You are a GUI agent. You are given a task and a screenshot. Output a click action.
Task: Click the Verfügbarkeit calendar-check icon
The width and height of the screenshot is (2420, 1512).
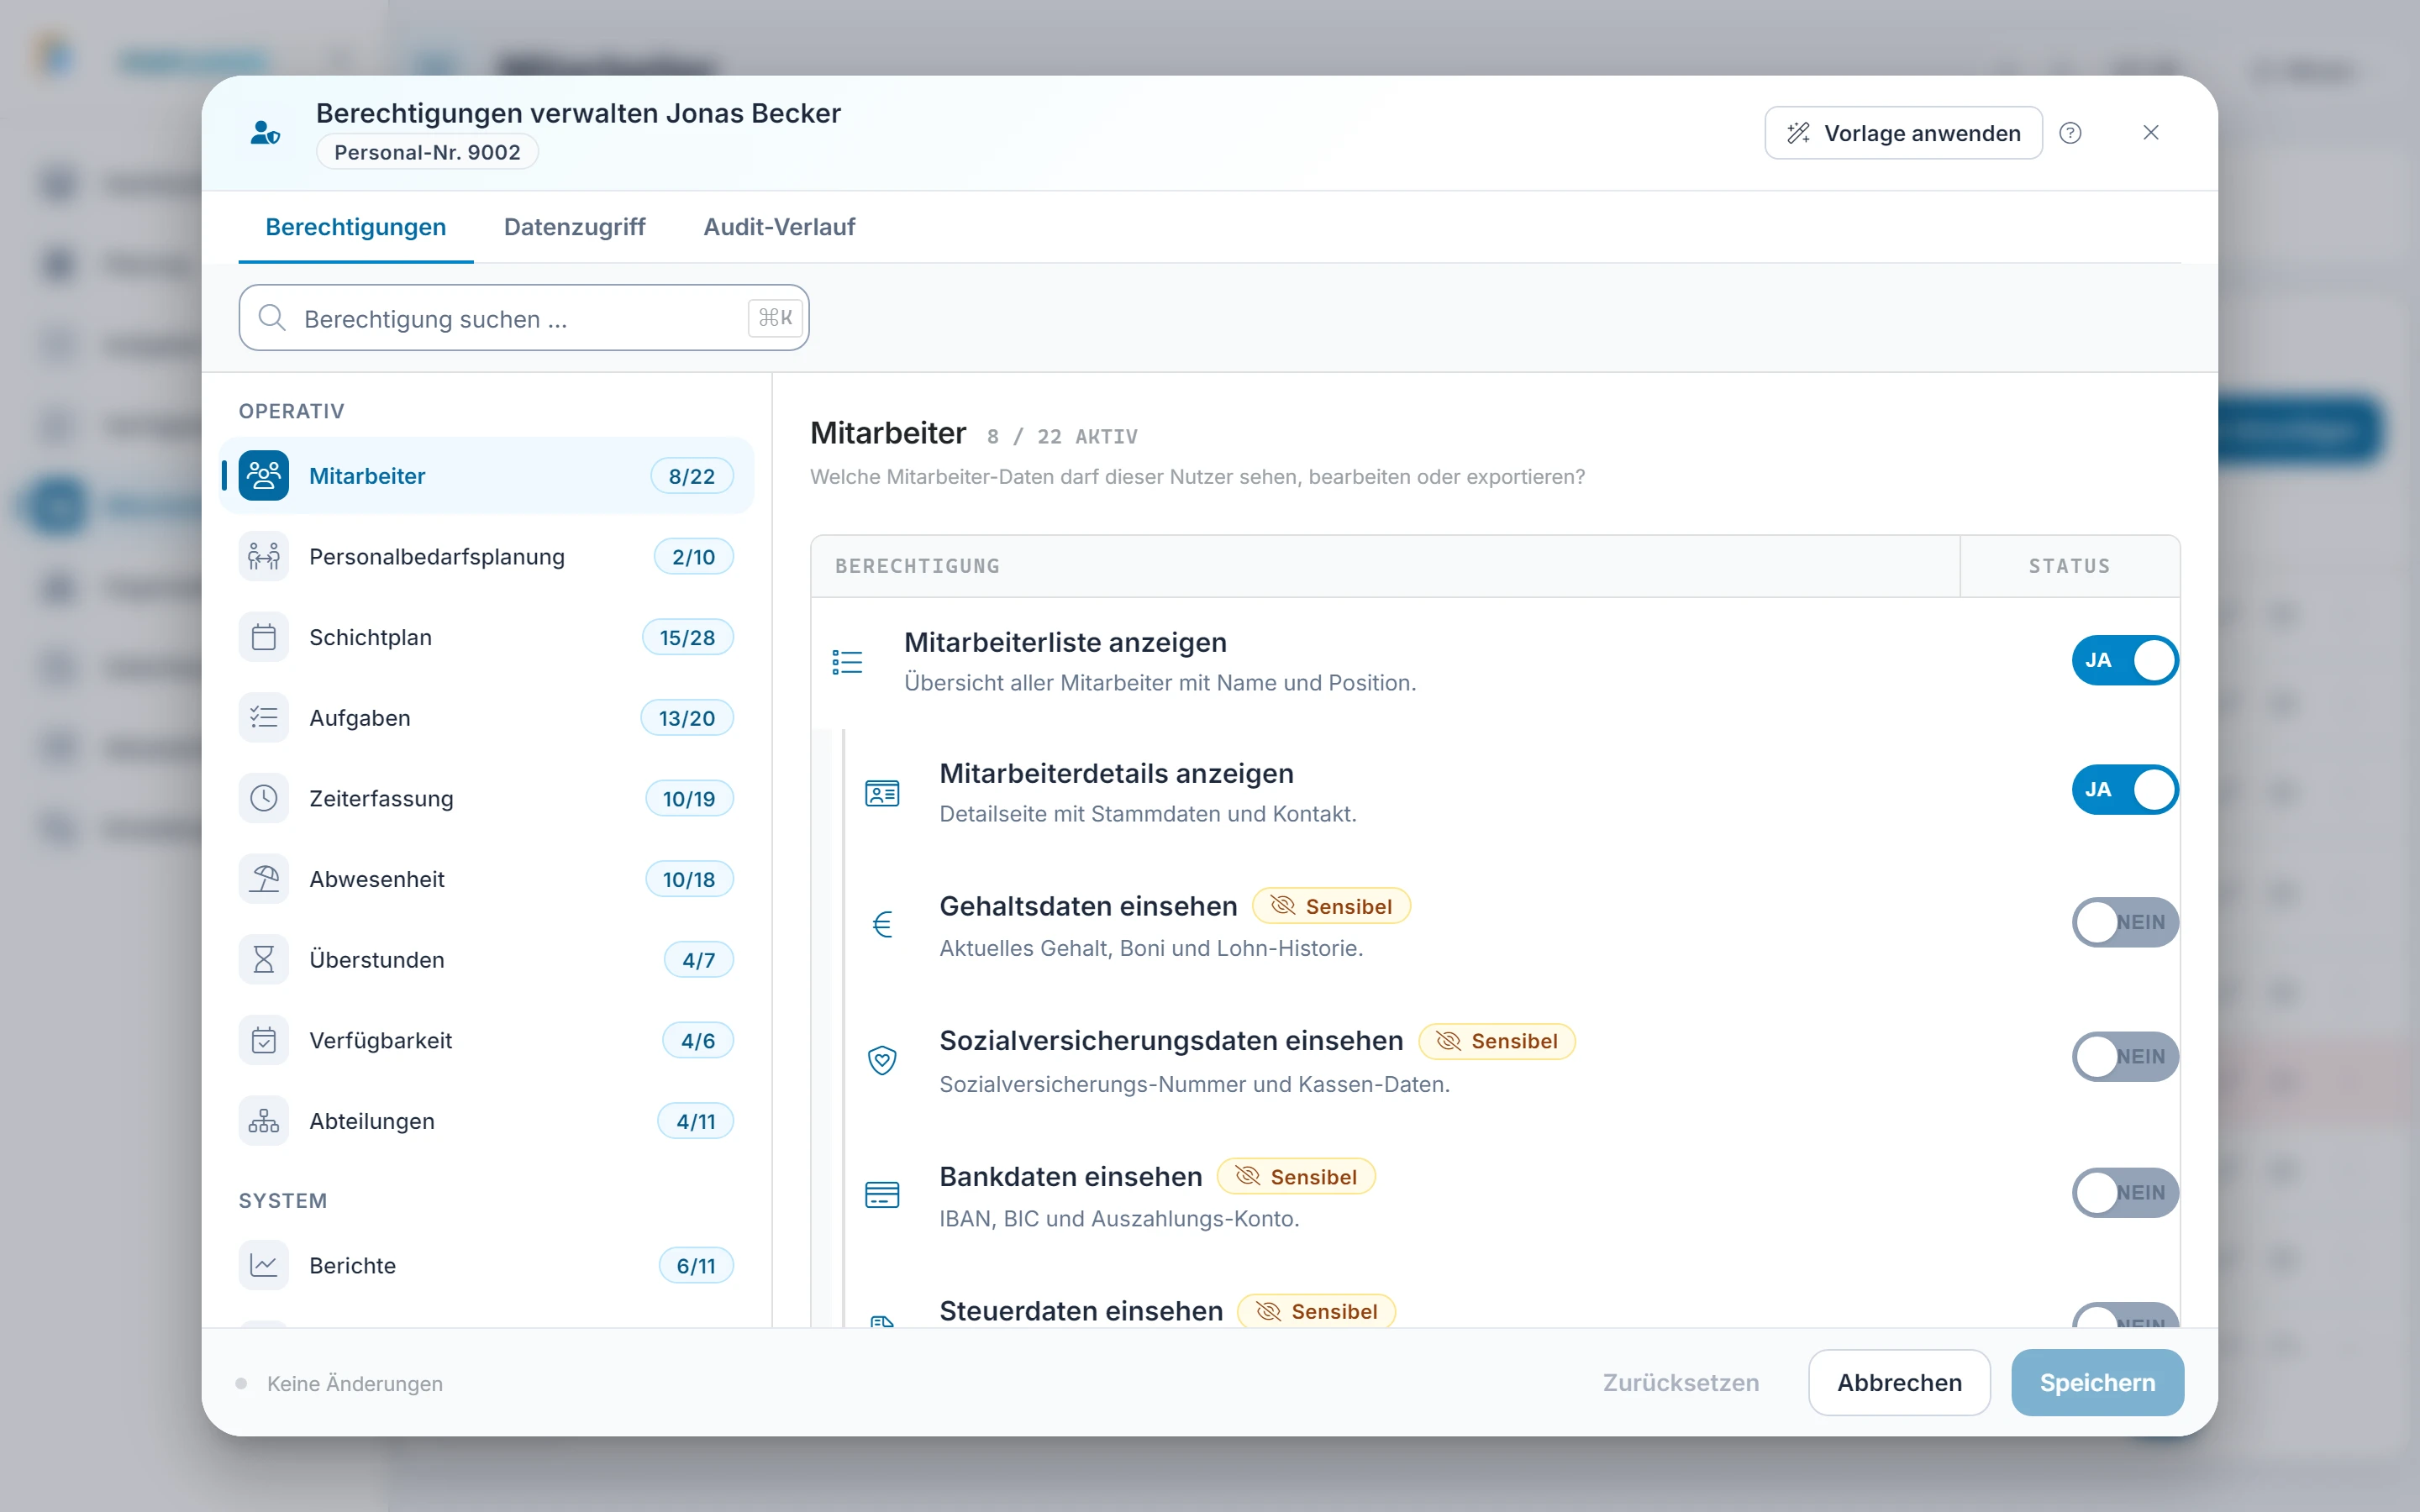263,1040
